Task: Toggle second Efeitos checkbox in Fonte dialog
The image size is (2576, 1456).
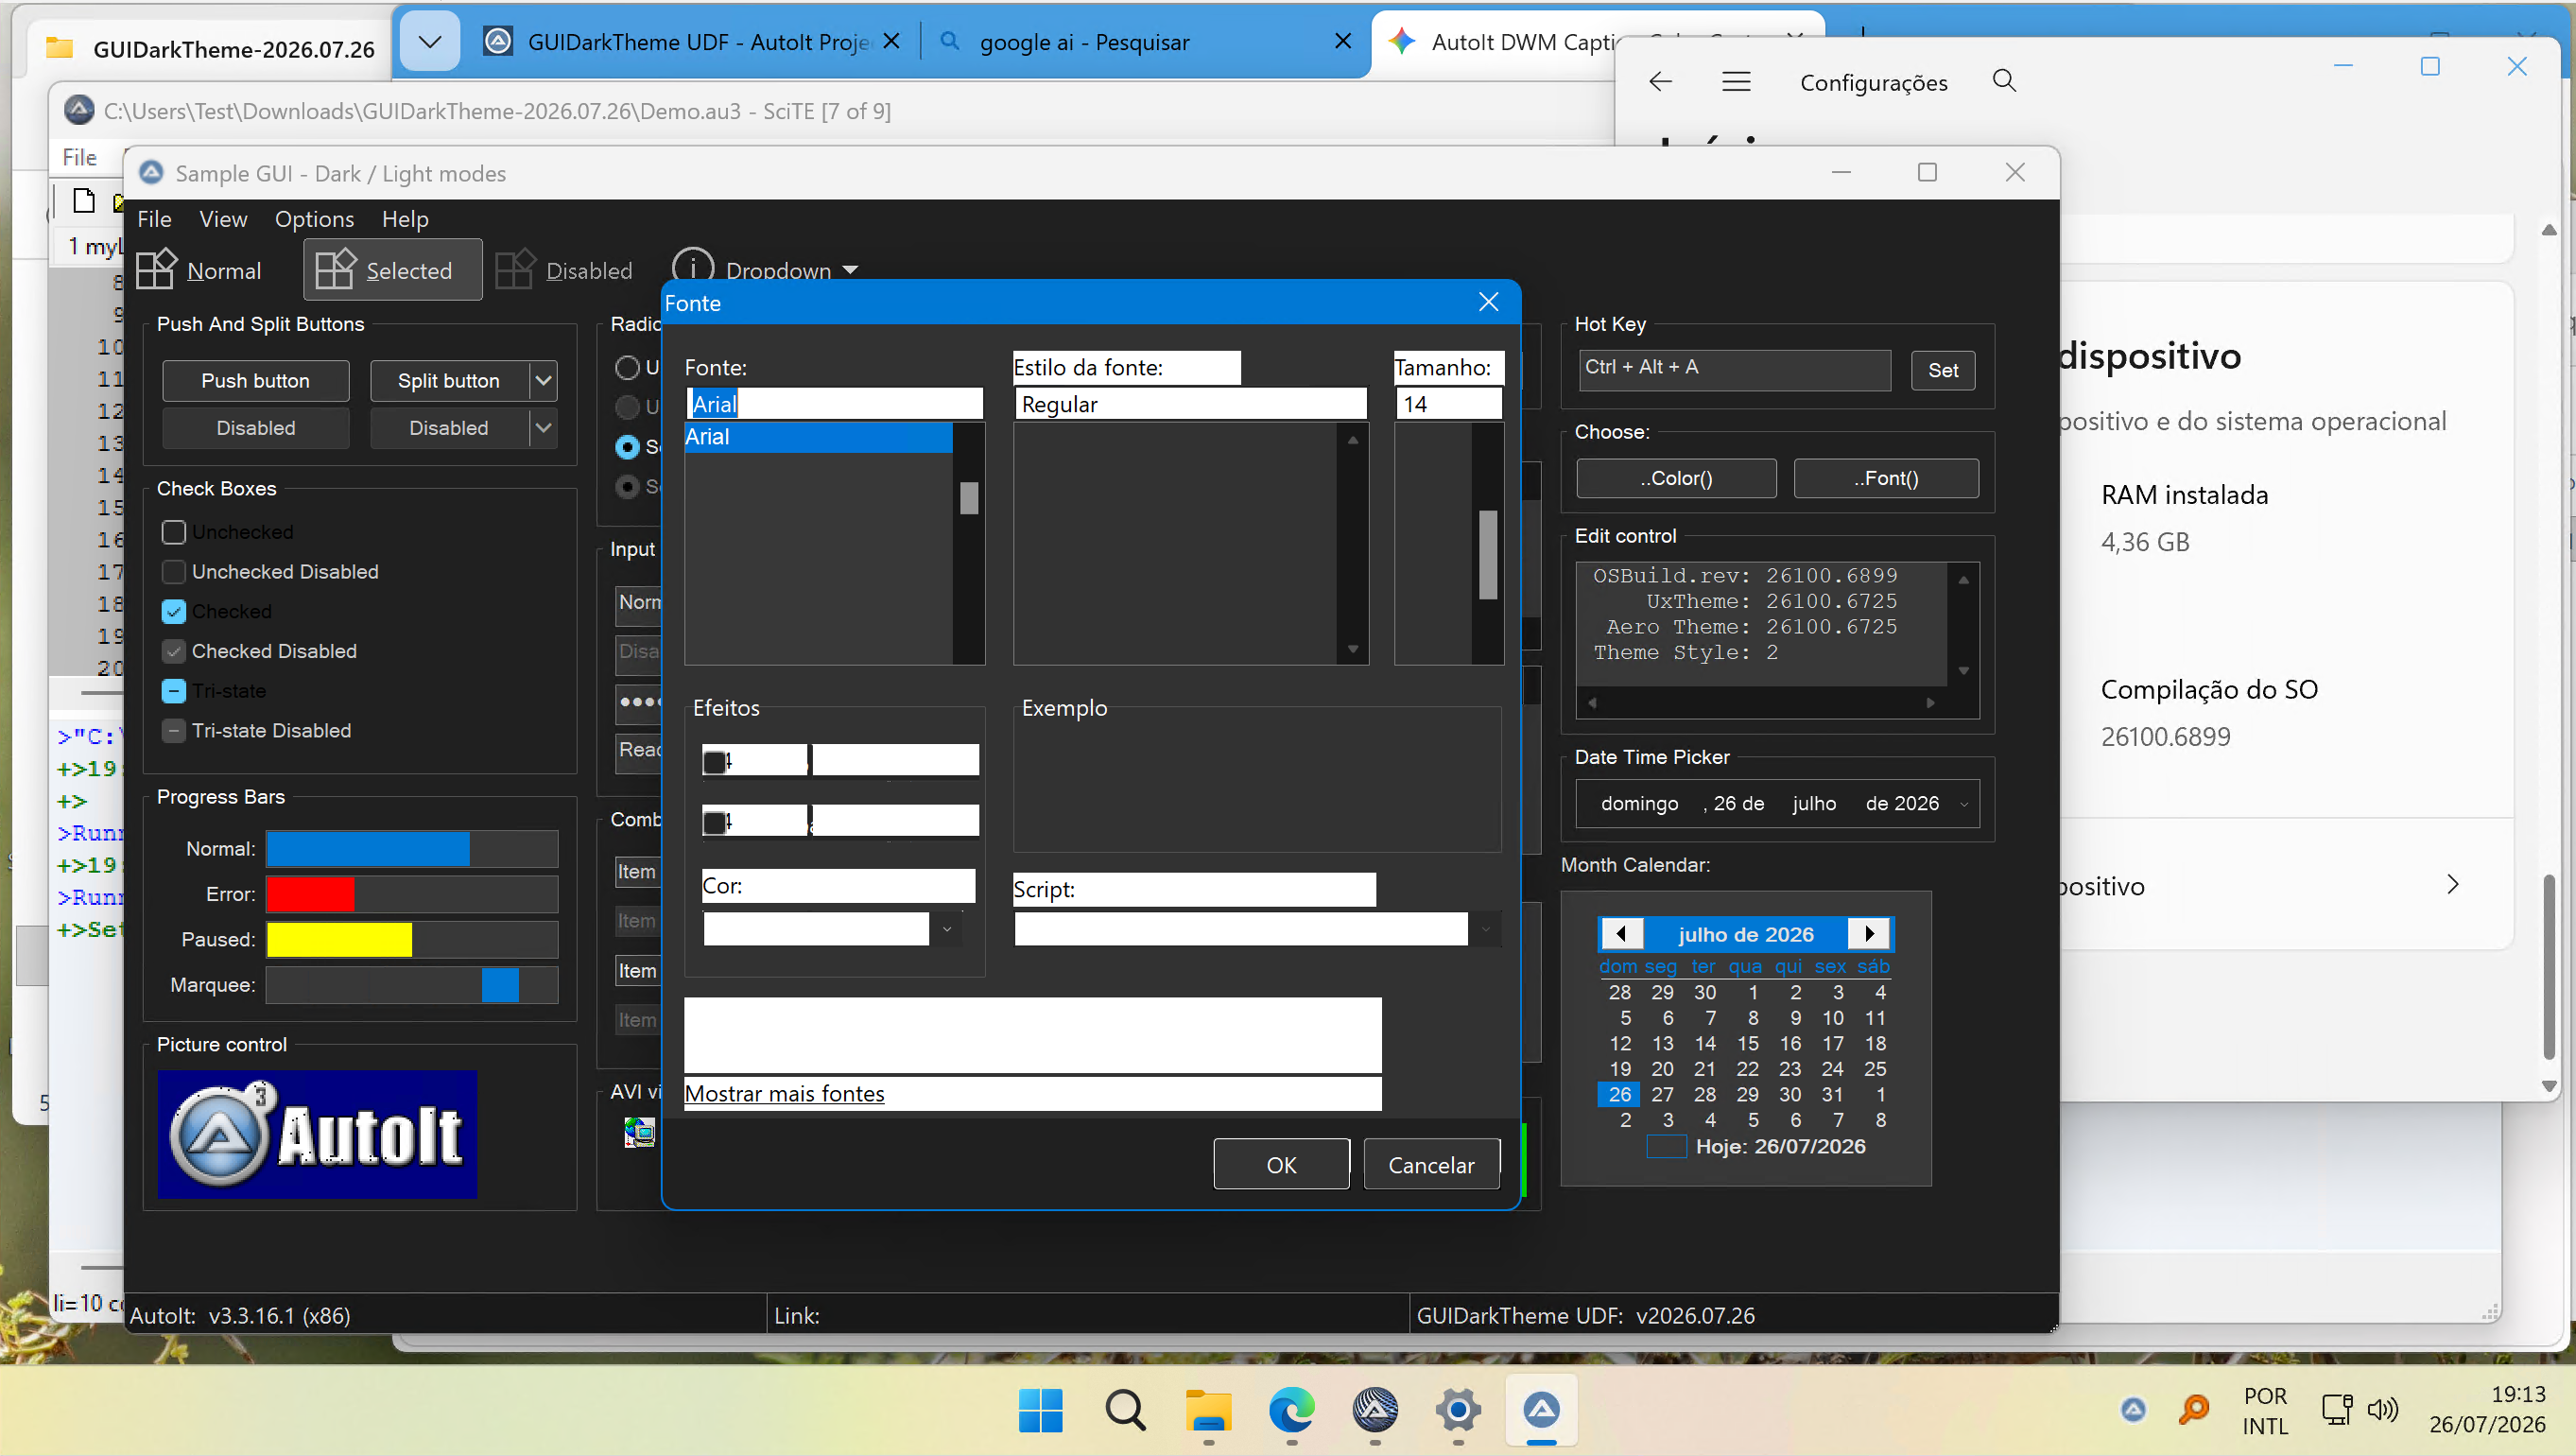Action: (714, 822)
